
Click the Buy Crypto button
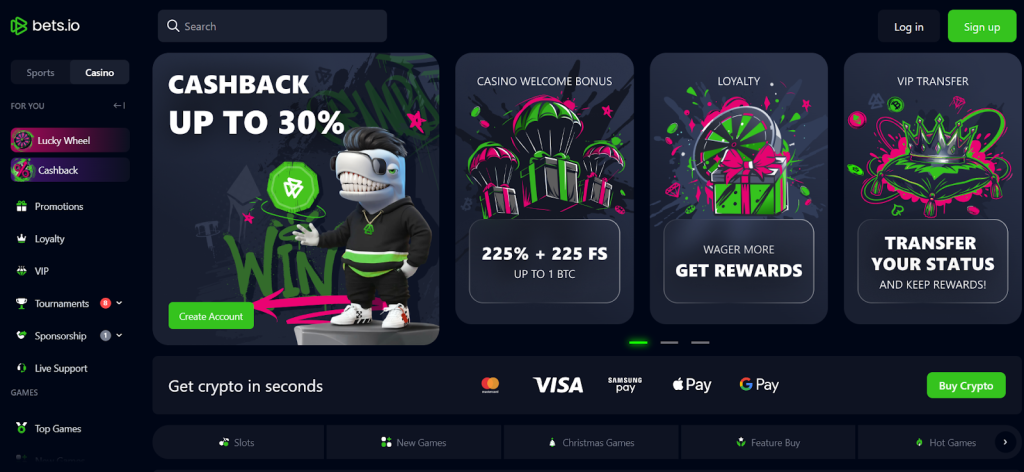click(x=967, y=385)
